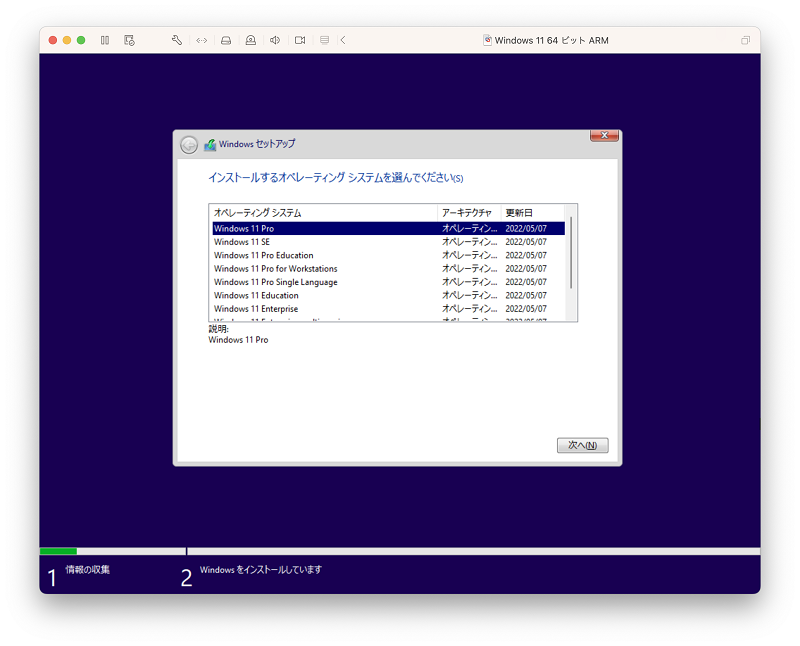
Task: Click the オペレーティング システム column header
Action: pyautogui.click(x=323, y=213)
